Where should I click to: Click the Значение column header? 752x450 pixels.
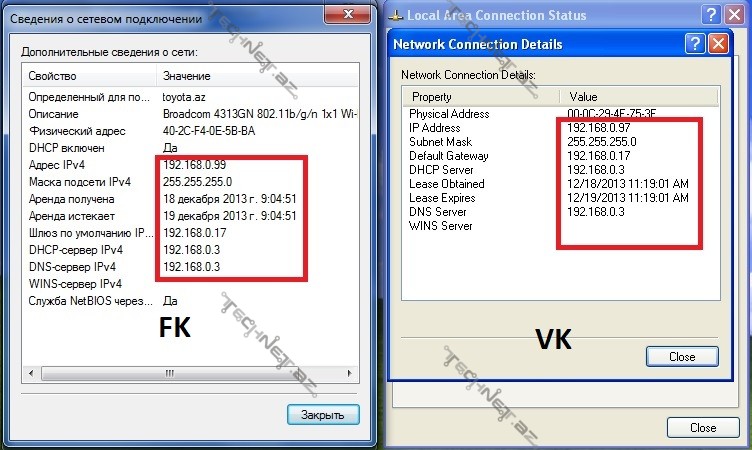click(x=257, y=76)
